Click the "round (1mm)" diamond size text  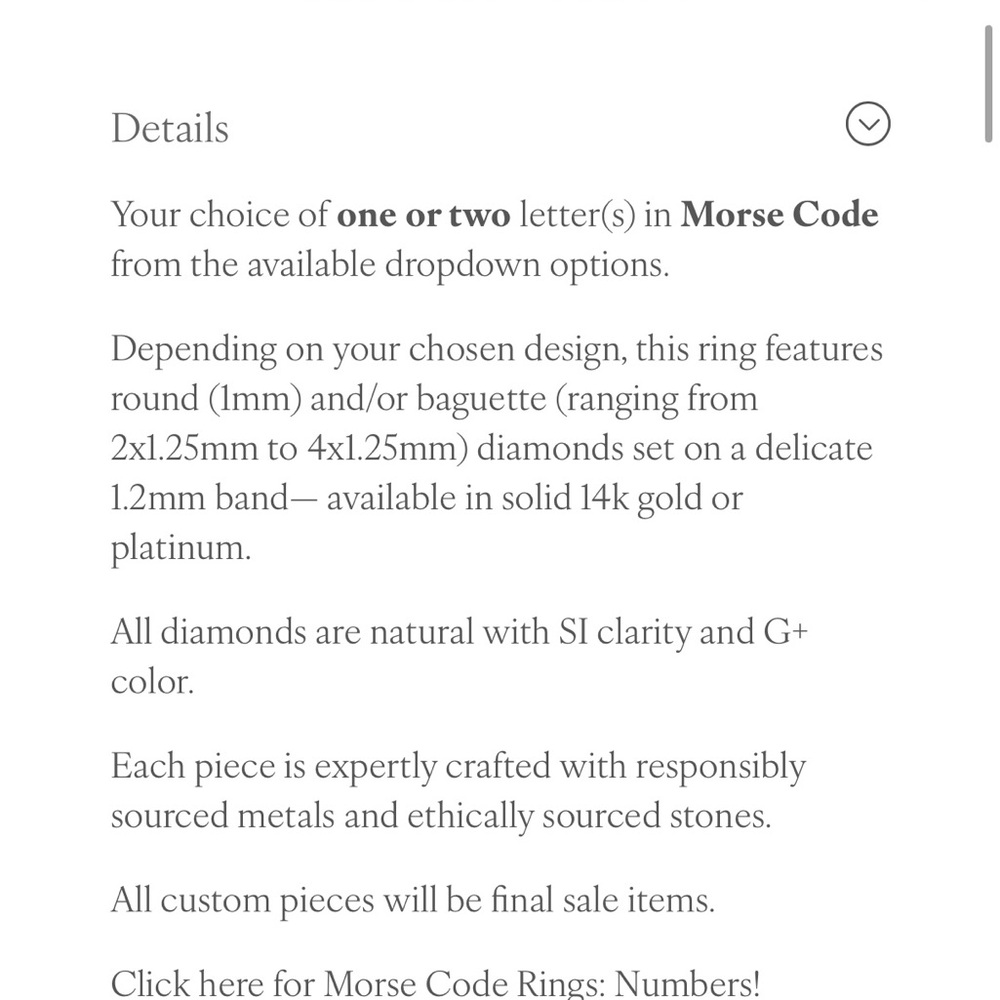tap(205, 399)
